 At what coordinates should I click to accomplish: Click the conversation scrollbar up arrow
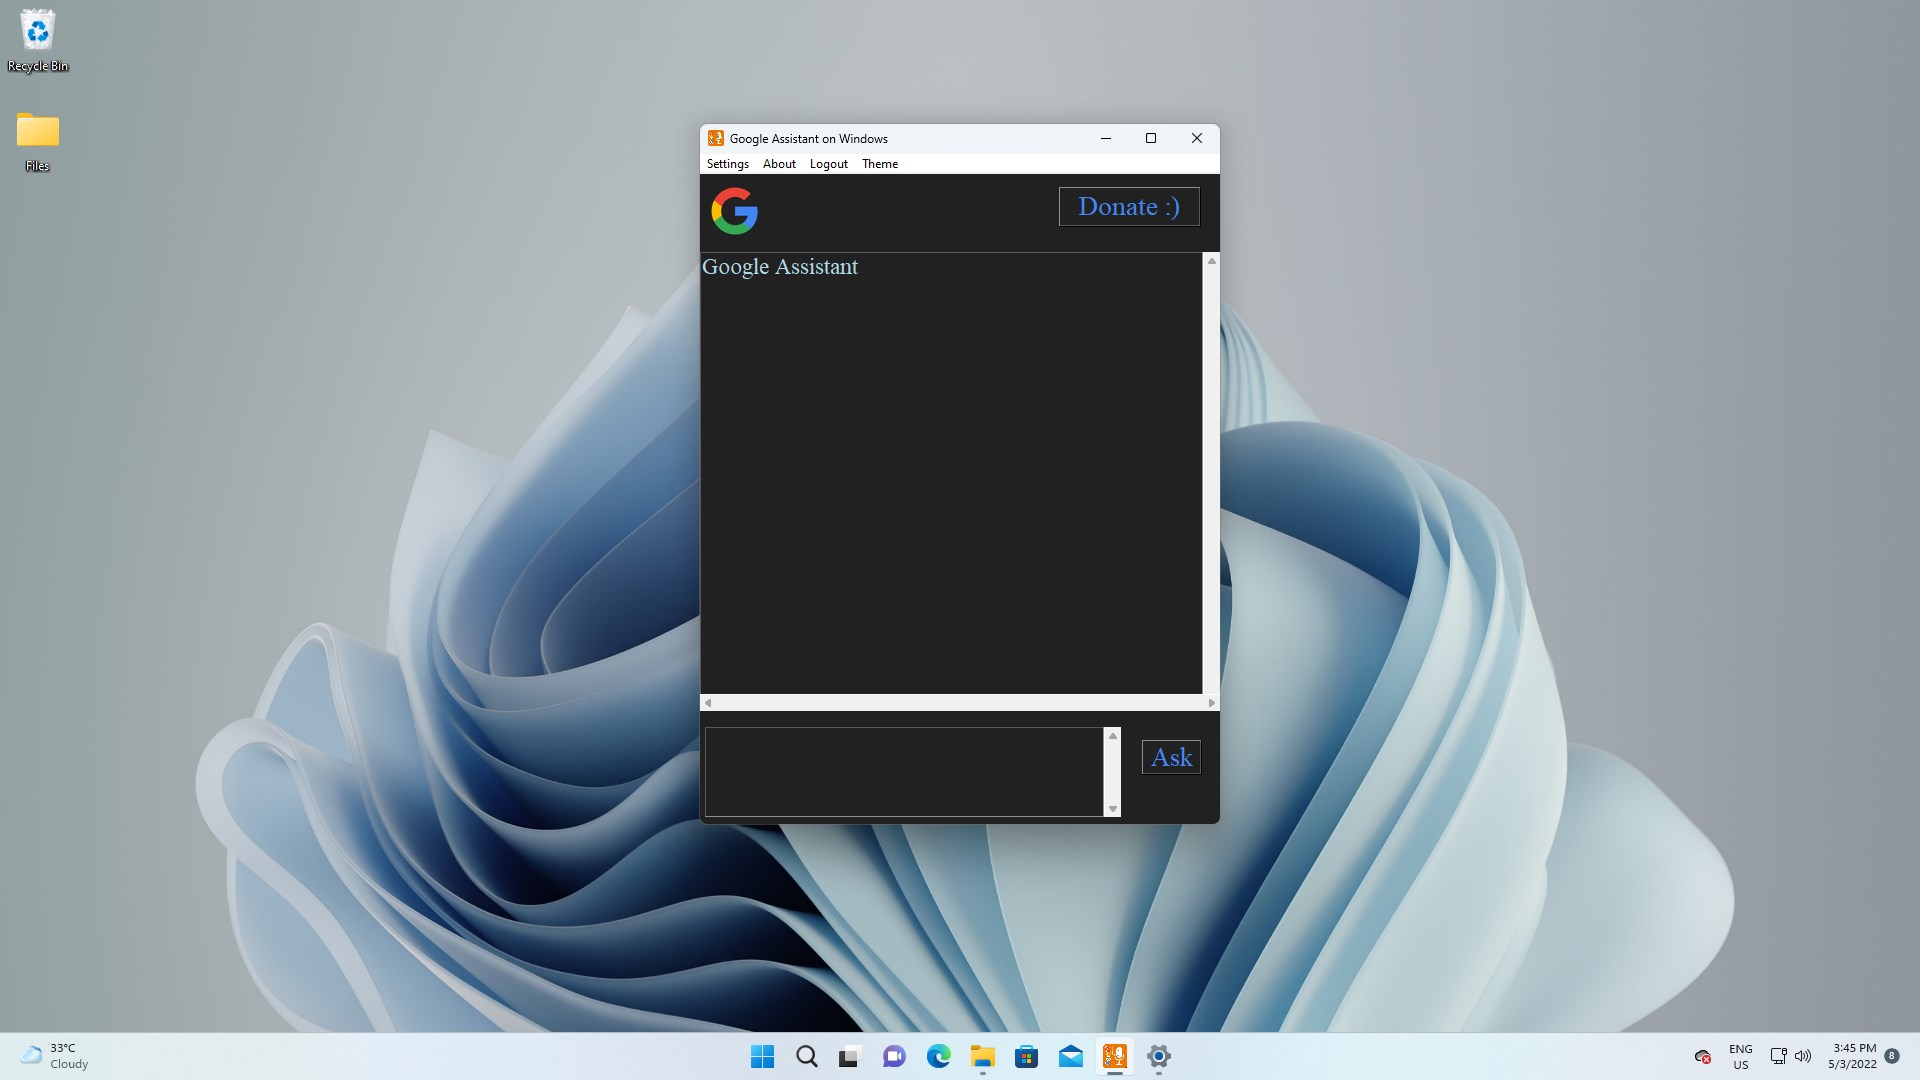pos(1211,261)
